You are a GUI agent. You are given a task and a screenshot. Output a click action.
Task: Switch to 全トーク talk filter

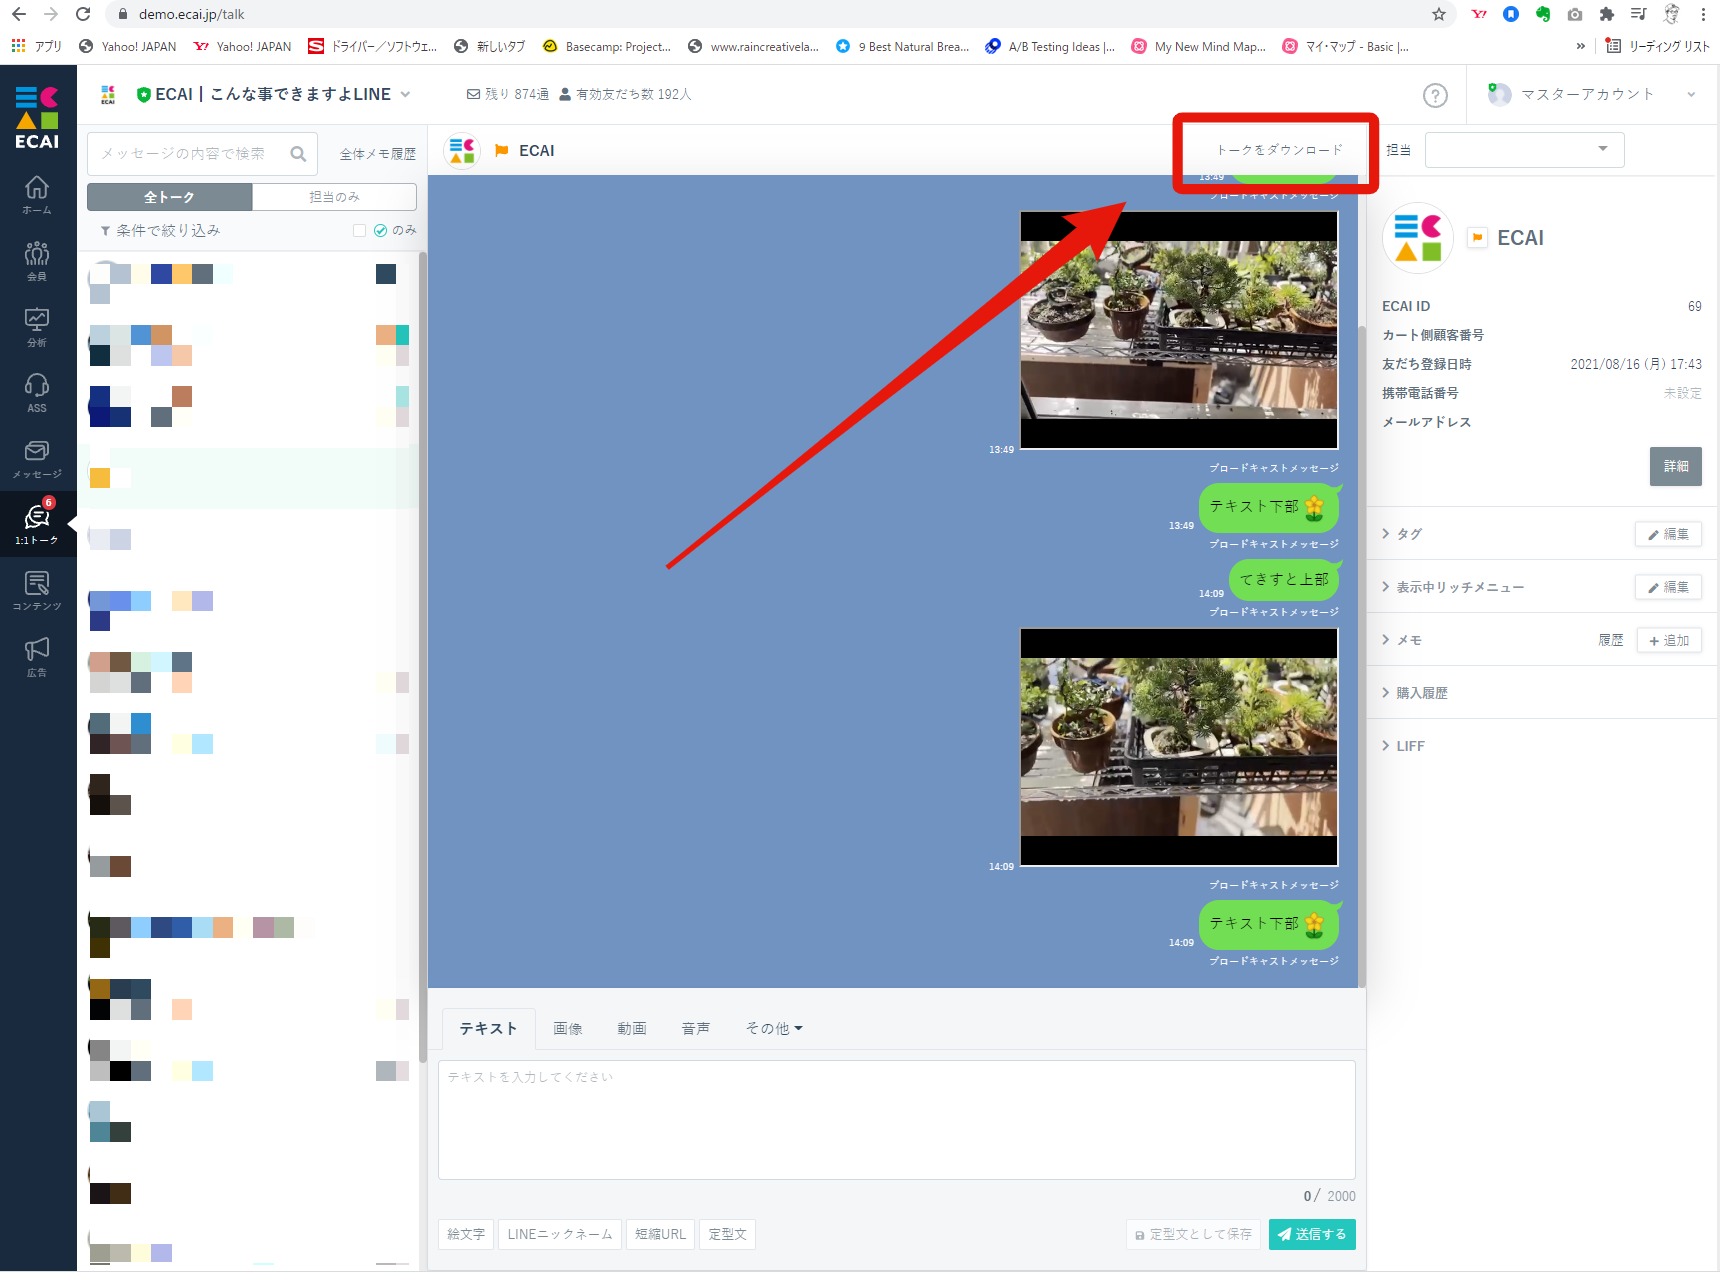(169, 197)
